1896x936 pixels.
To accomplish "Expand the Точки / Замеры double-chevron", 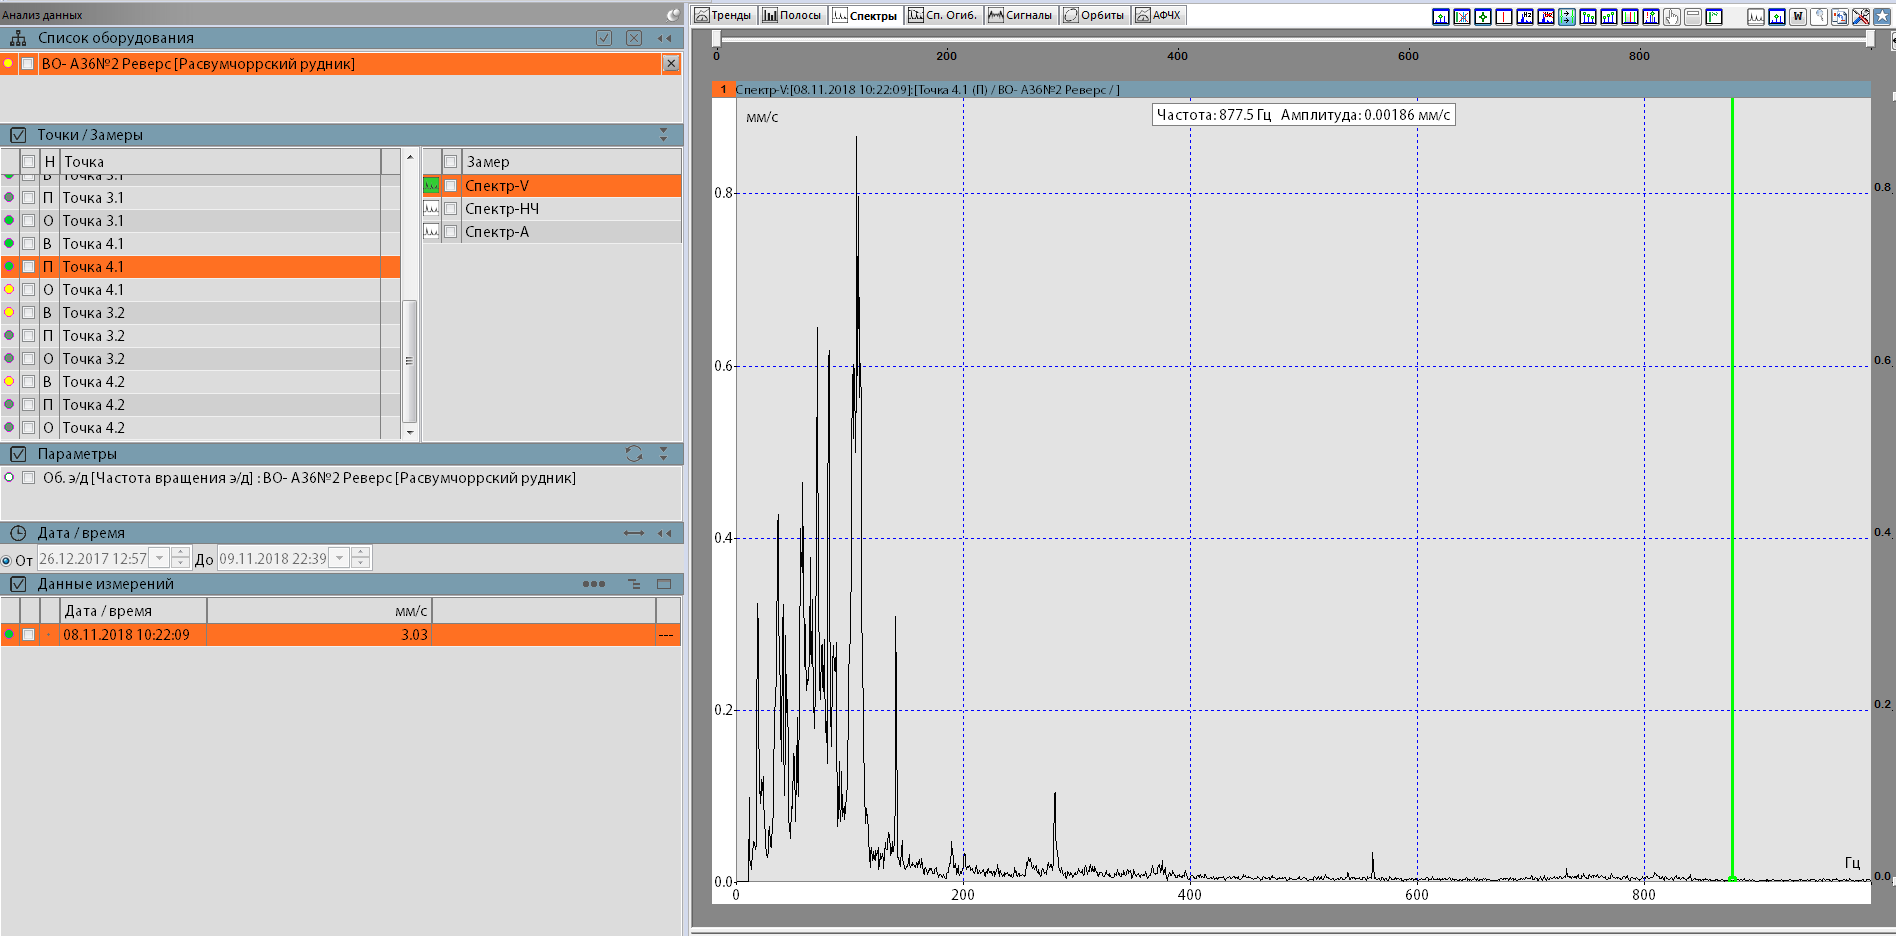I will pyautogui.click(x=664, y=135).
